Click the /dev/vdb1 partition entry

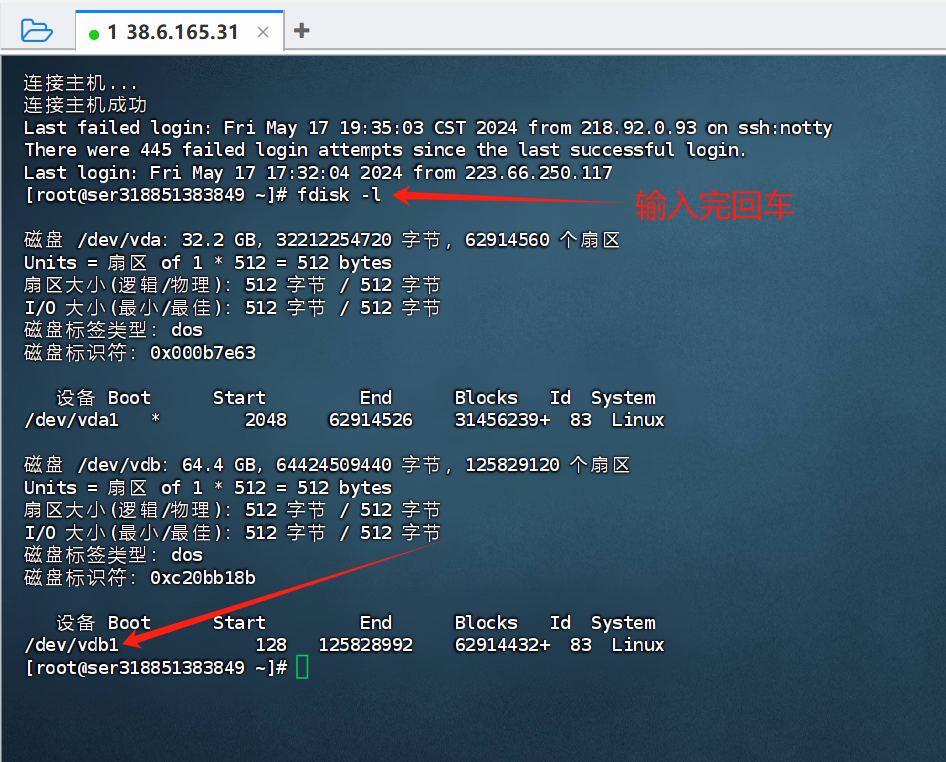click(71, 645)
